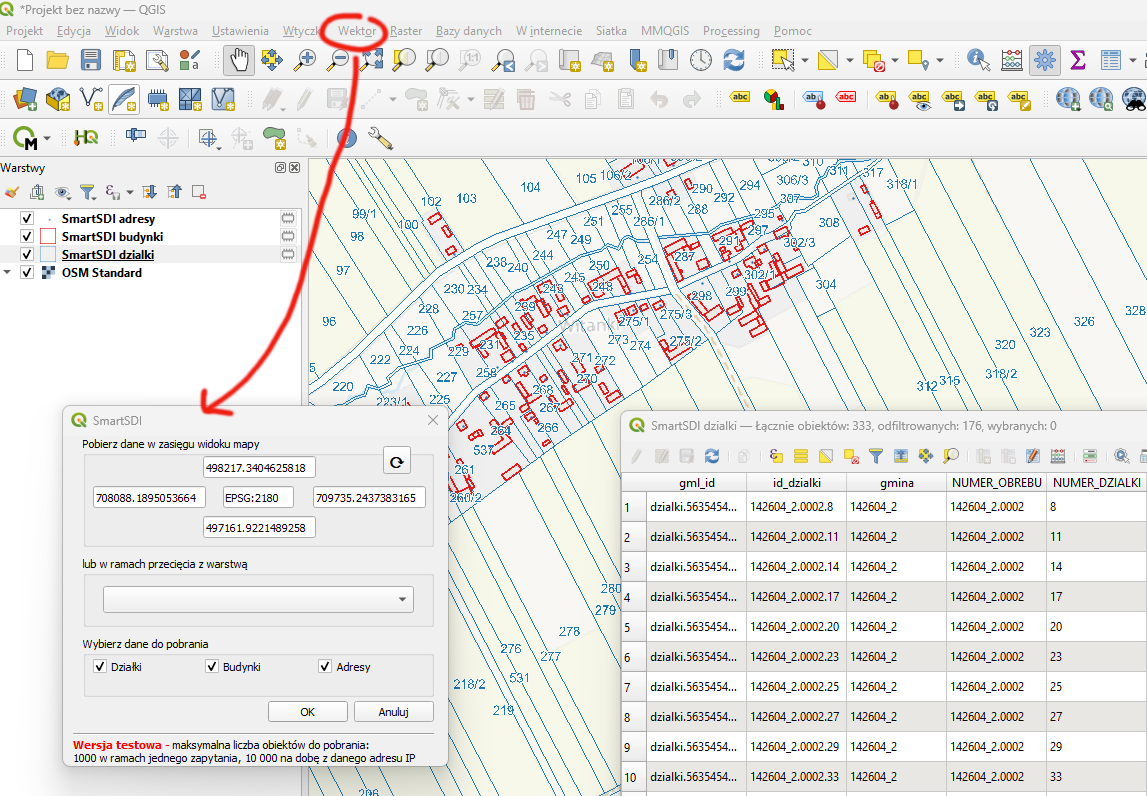The image size is (1147, 796).
Task: Click the HQ plugin icon
Action: (x=86, y=137)
